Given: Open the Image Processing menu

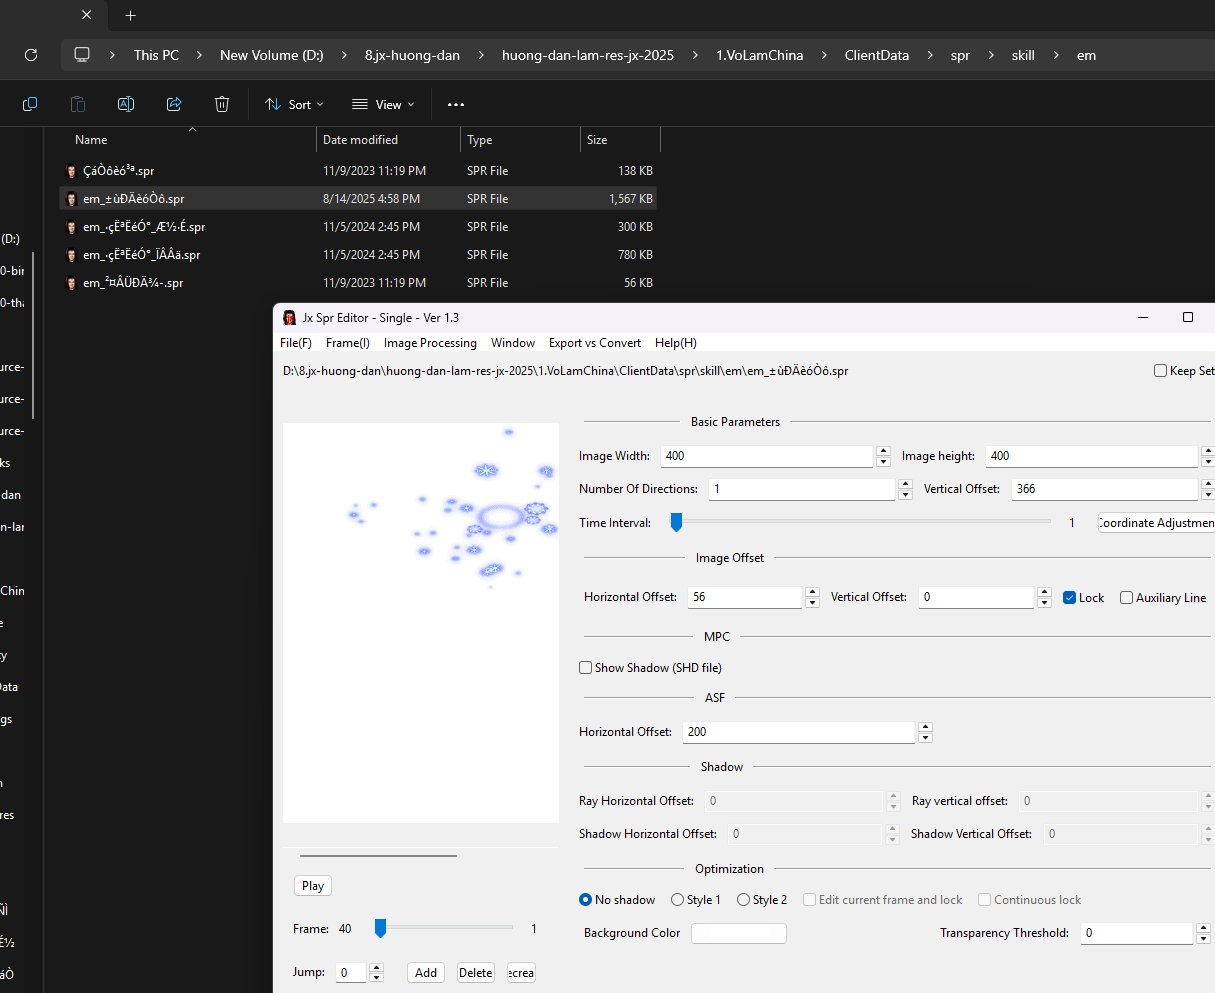Looking at the screenshot, I should click(430, 343).
